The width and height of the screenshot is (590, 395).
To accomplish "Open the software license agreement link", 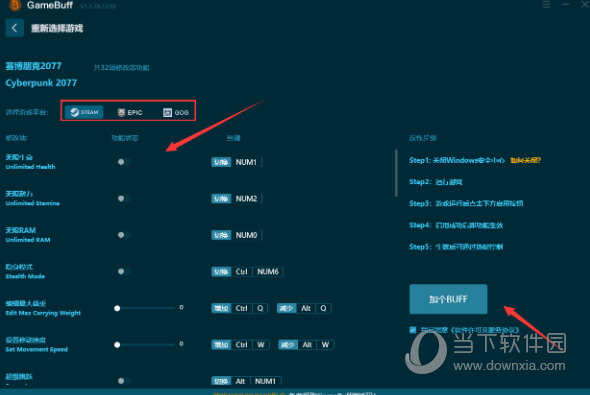I will coord(485,330).
